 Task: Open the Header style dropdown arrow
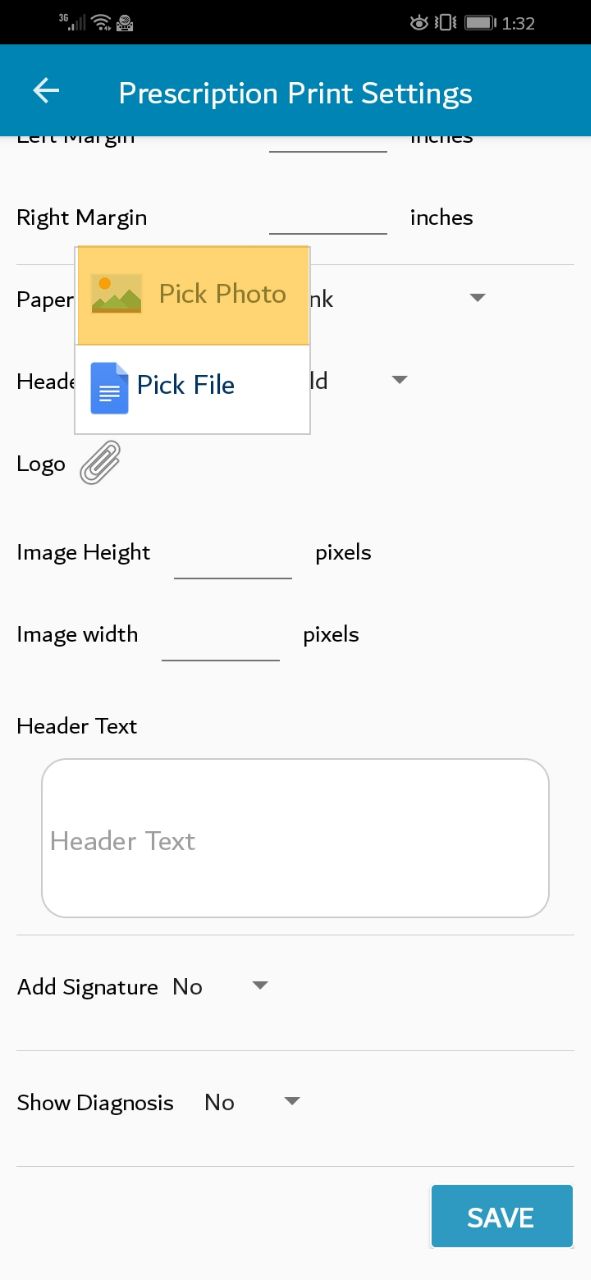pyautogui.click(x=399, y=379)
